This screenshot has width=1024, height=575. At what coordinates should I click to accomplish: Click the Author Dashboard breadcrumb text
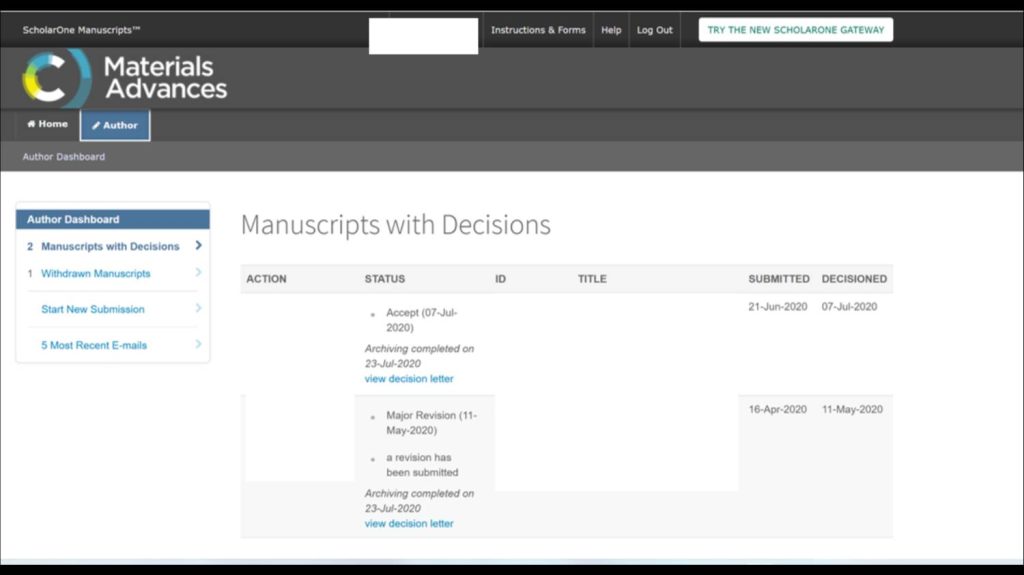pyautogui.click(x=63, y=157)
